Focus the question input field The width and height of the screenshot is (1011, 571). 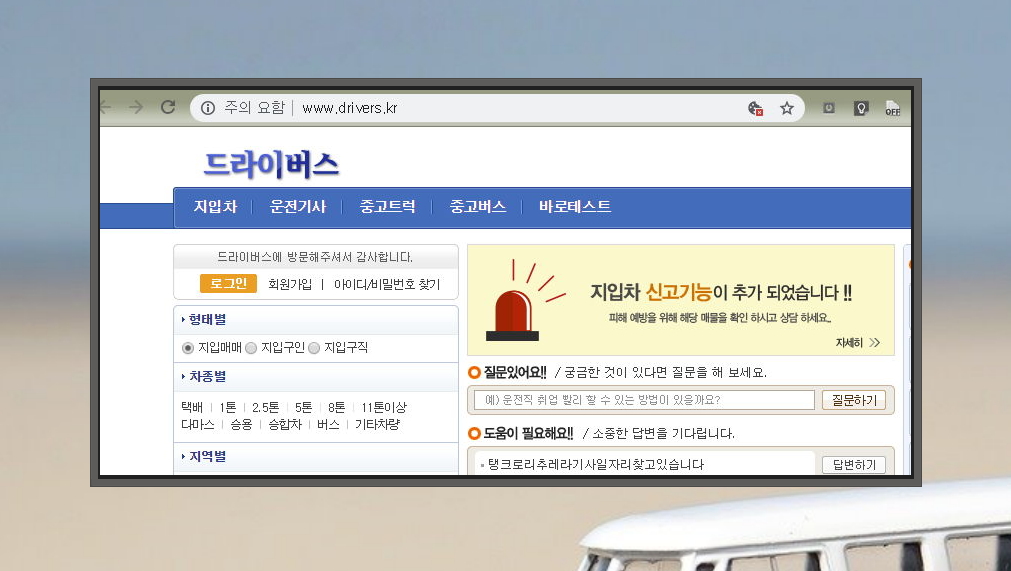click(x=644, y=400)
